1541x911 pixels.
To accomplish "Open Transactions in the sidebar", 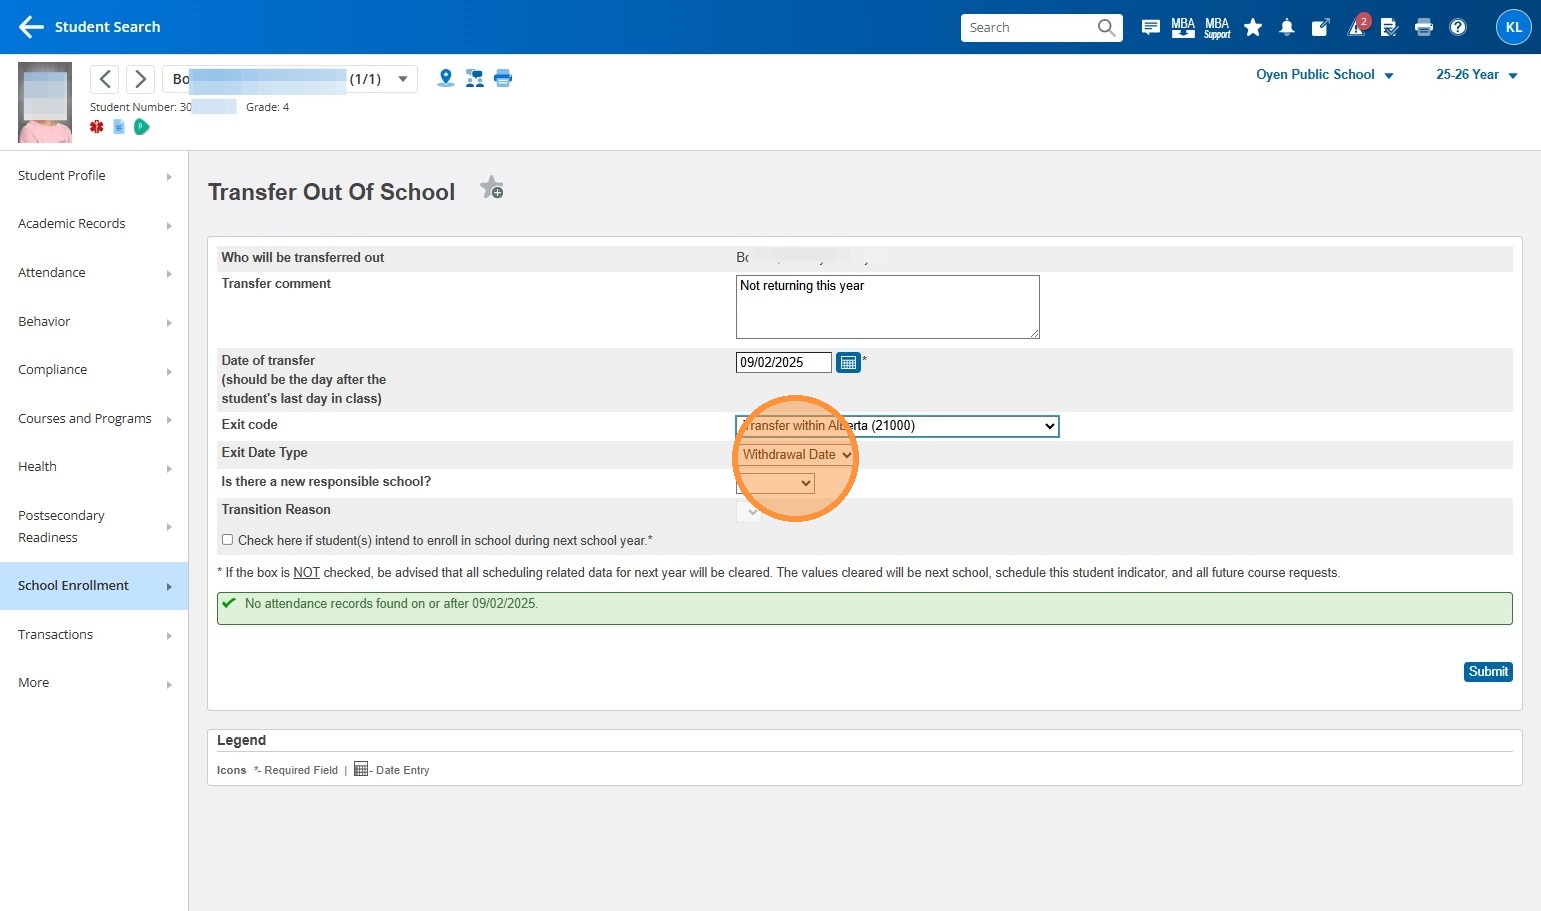I will click(x=94, y=635).
